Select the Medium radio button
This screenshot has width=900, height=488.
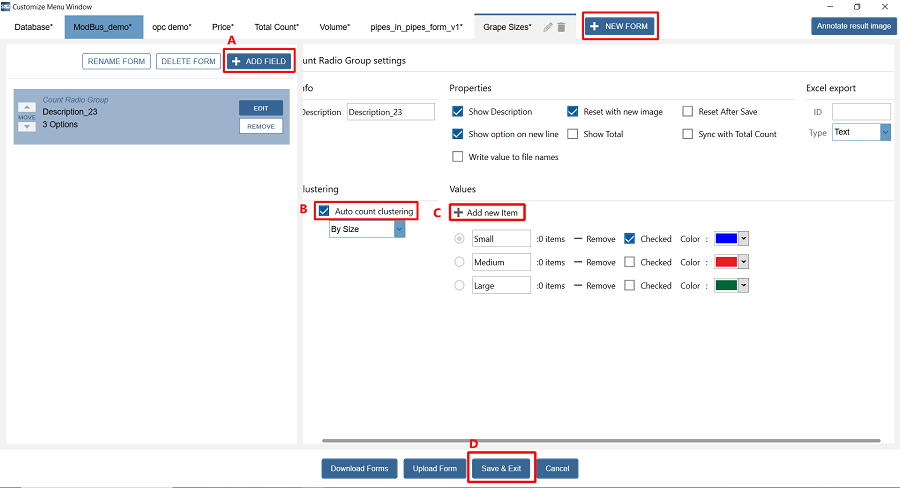(459, 262)
